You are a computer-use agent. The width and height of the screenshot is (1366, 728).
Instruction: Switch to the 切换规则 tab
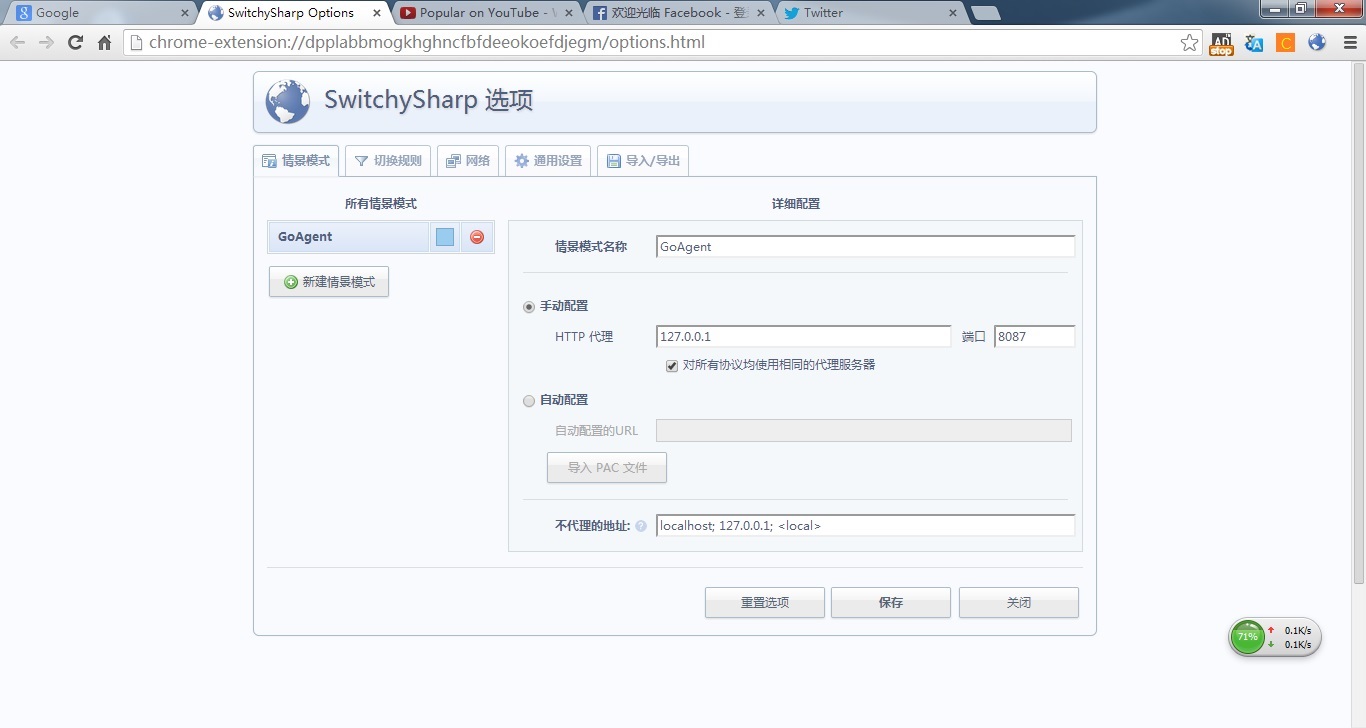click(388, 161)
